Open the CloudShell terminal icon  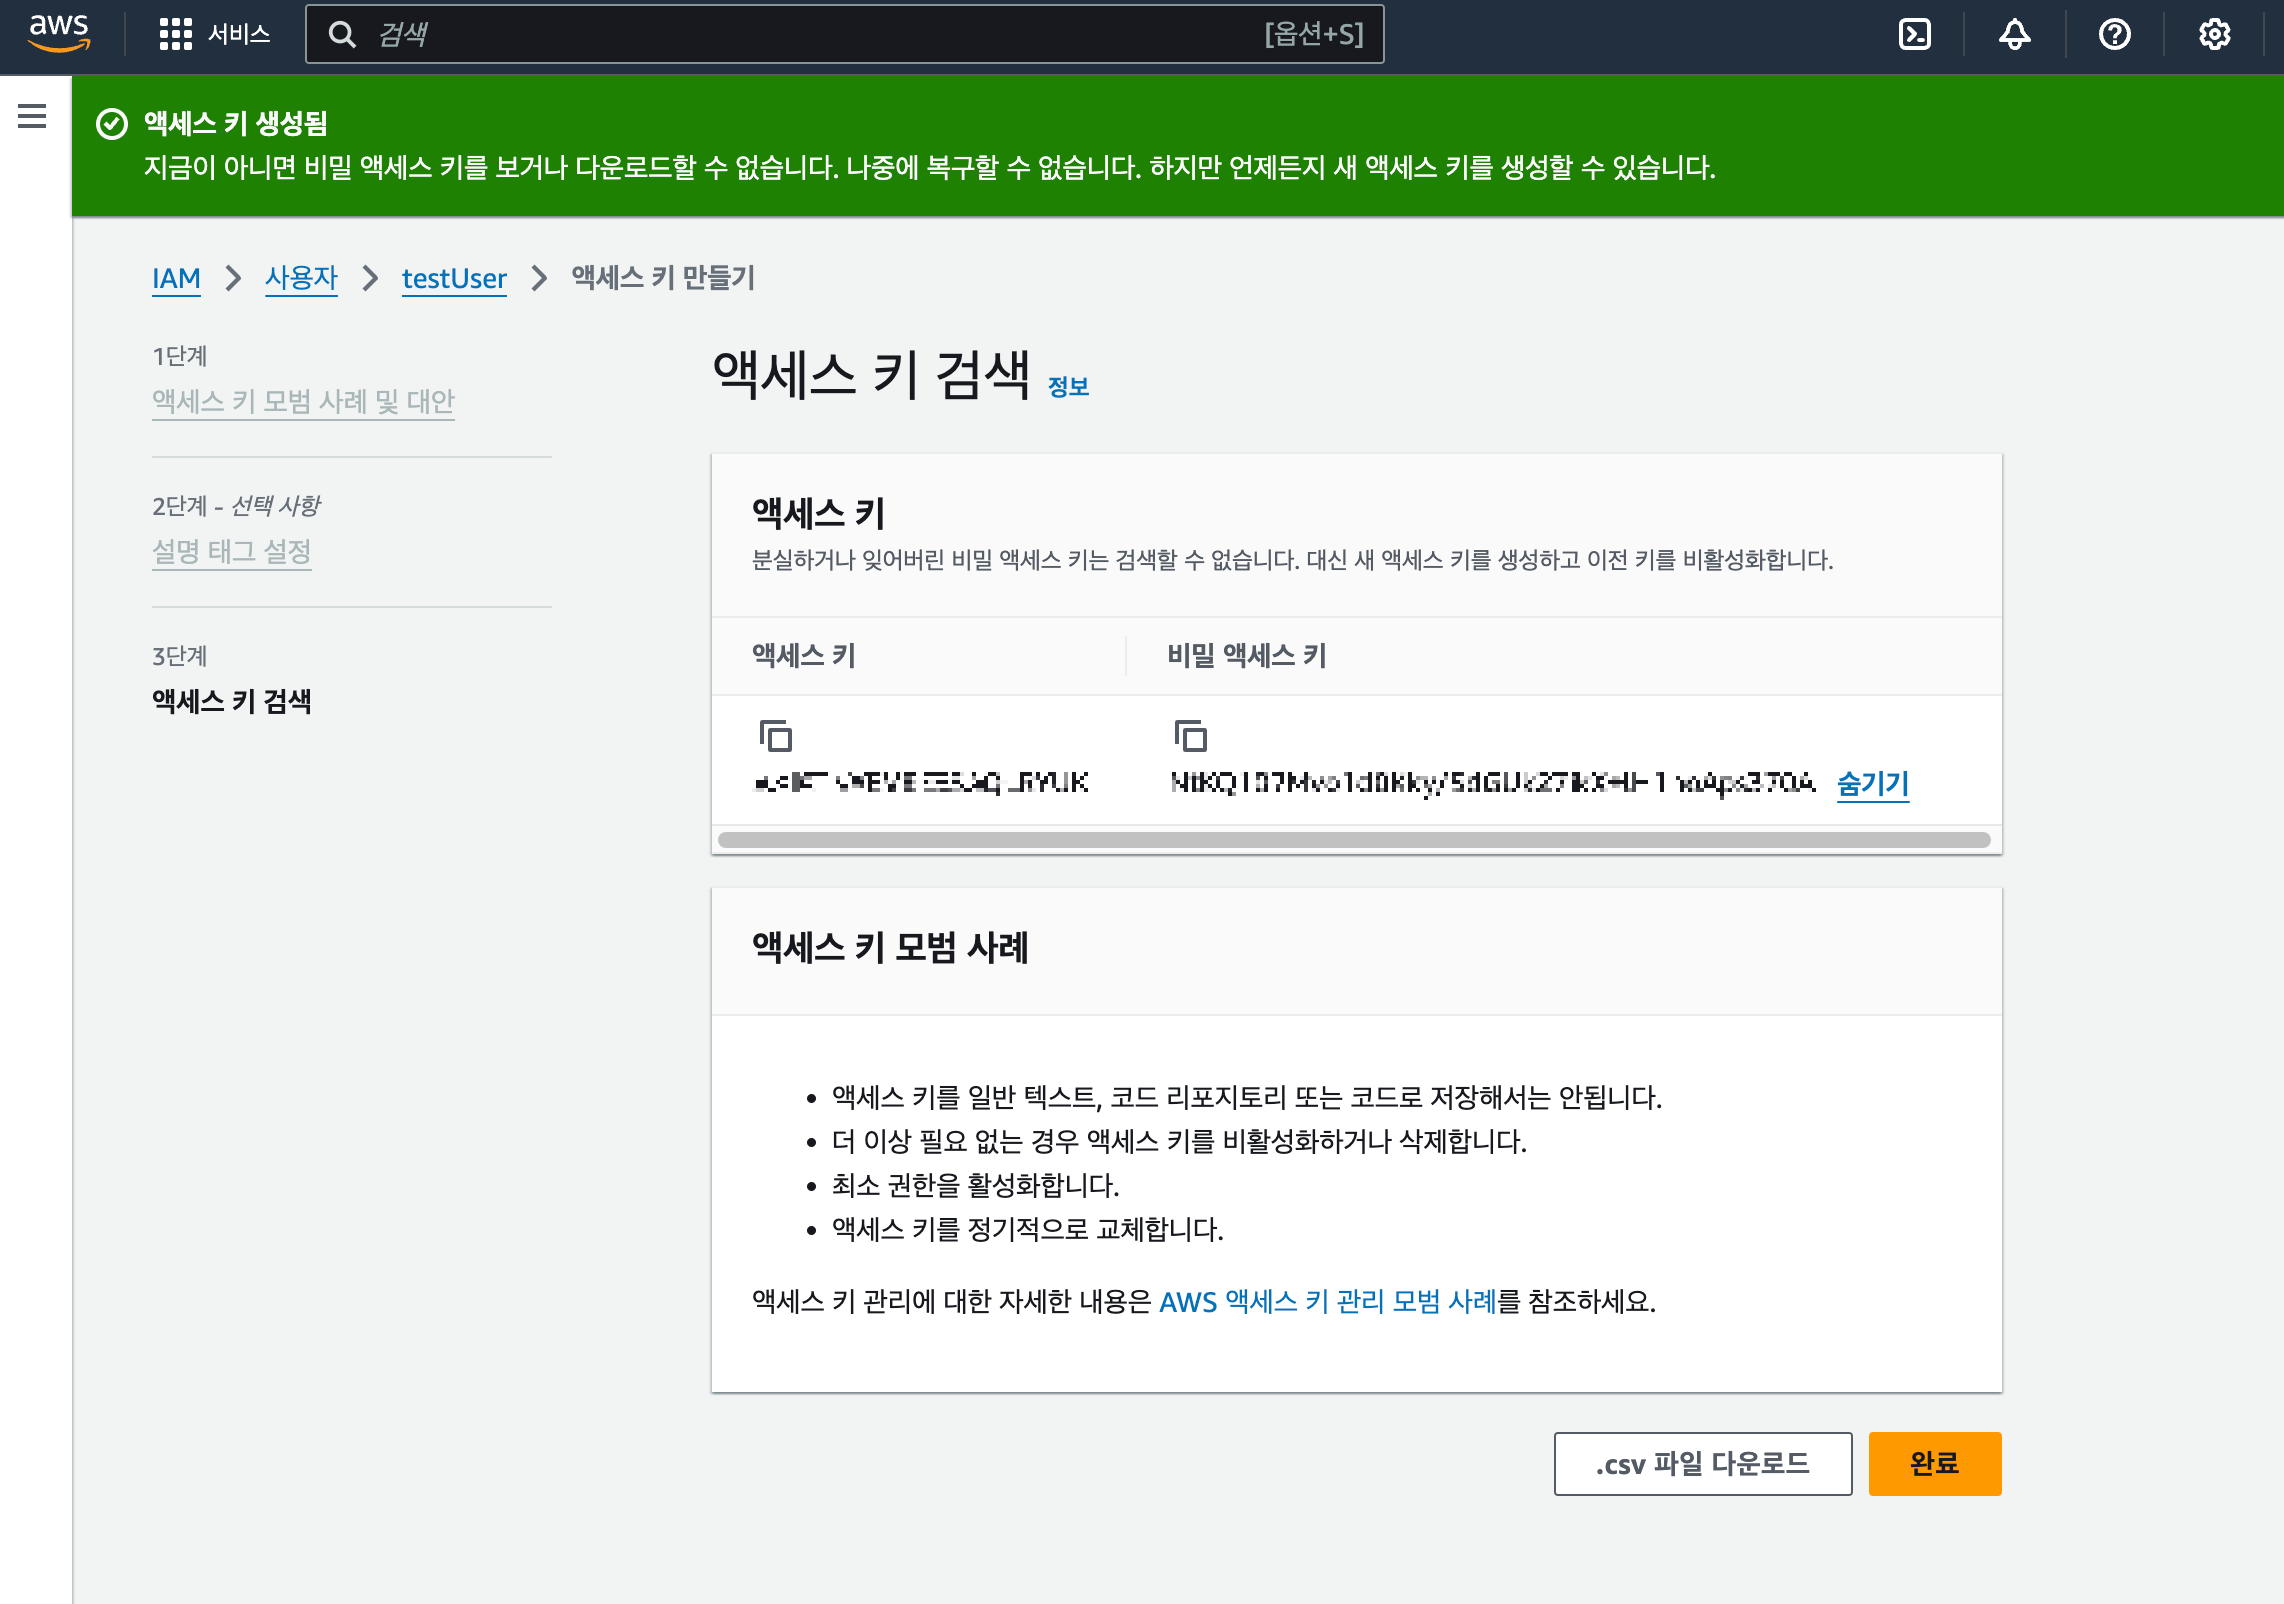[x=1914, y=34]
